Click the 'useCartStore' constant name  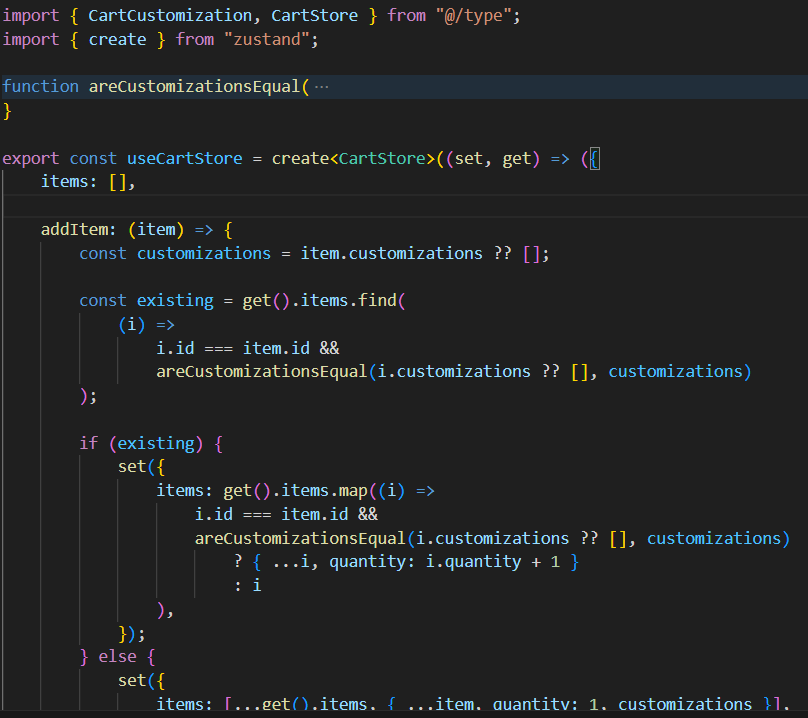click(x=184, y=158)
